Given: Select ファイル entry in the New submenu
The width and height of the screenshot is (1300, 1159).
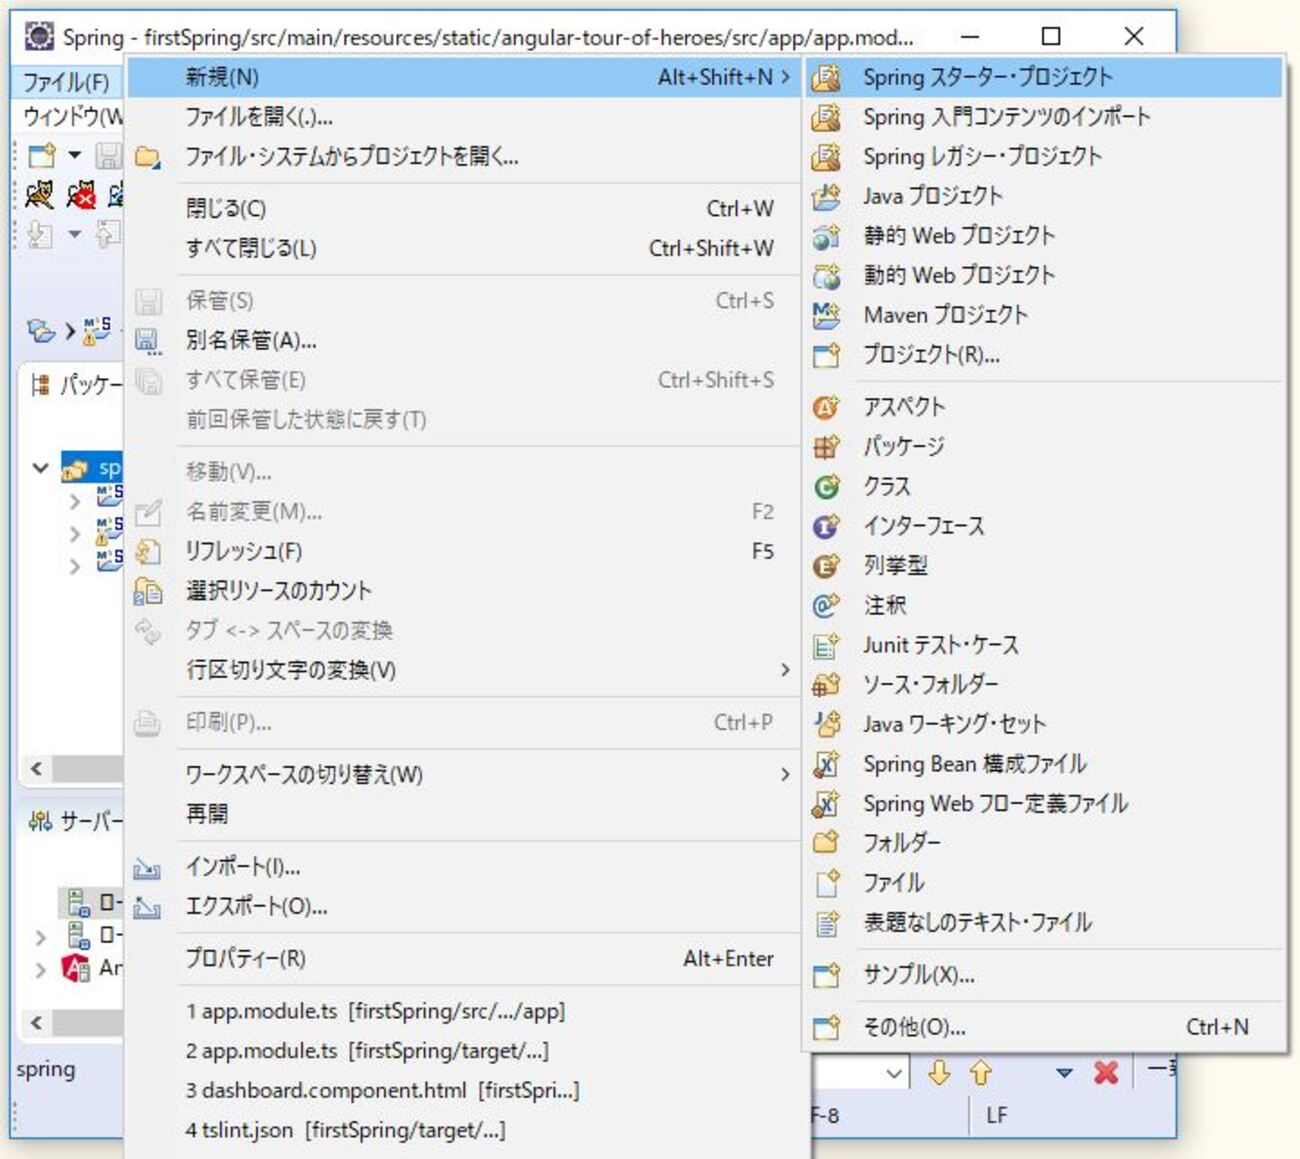Looking at the screenshot, I should [x=1044, y=883].
